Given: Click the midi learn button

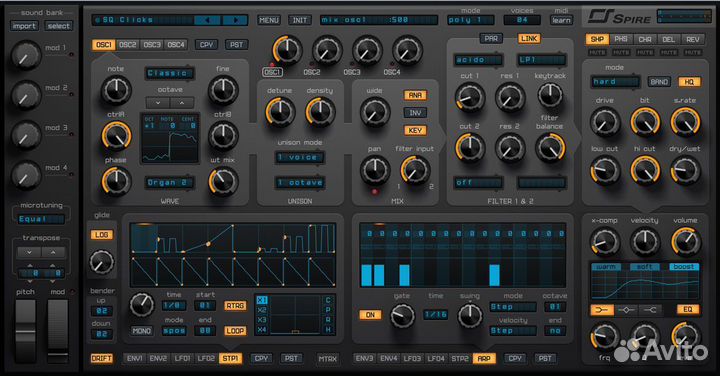Looking at the screenshot, I should click(561, 20).
